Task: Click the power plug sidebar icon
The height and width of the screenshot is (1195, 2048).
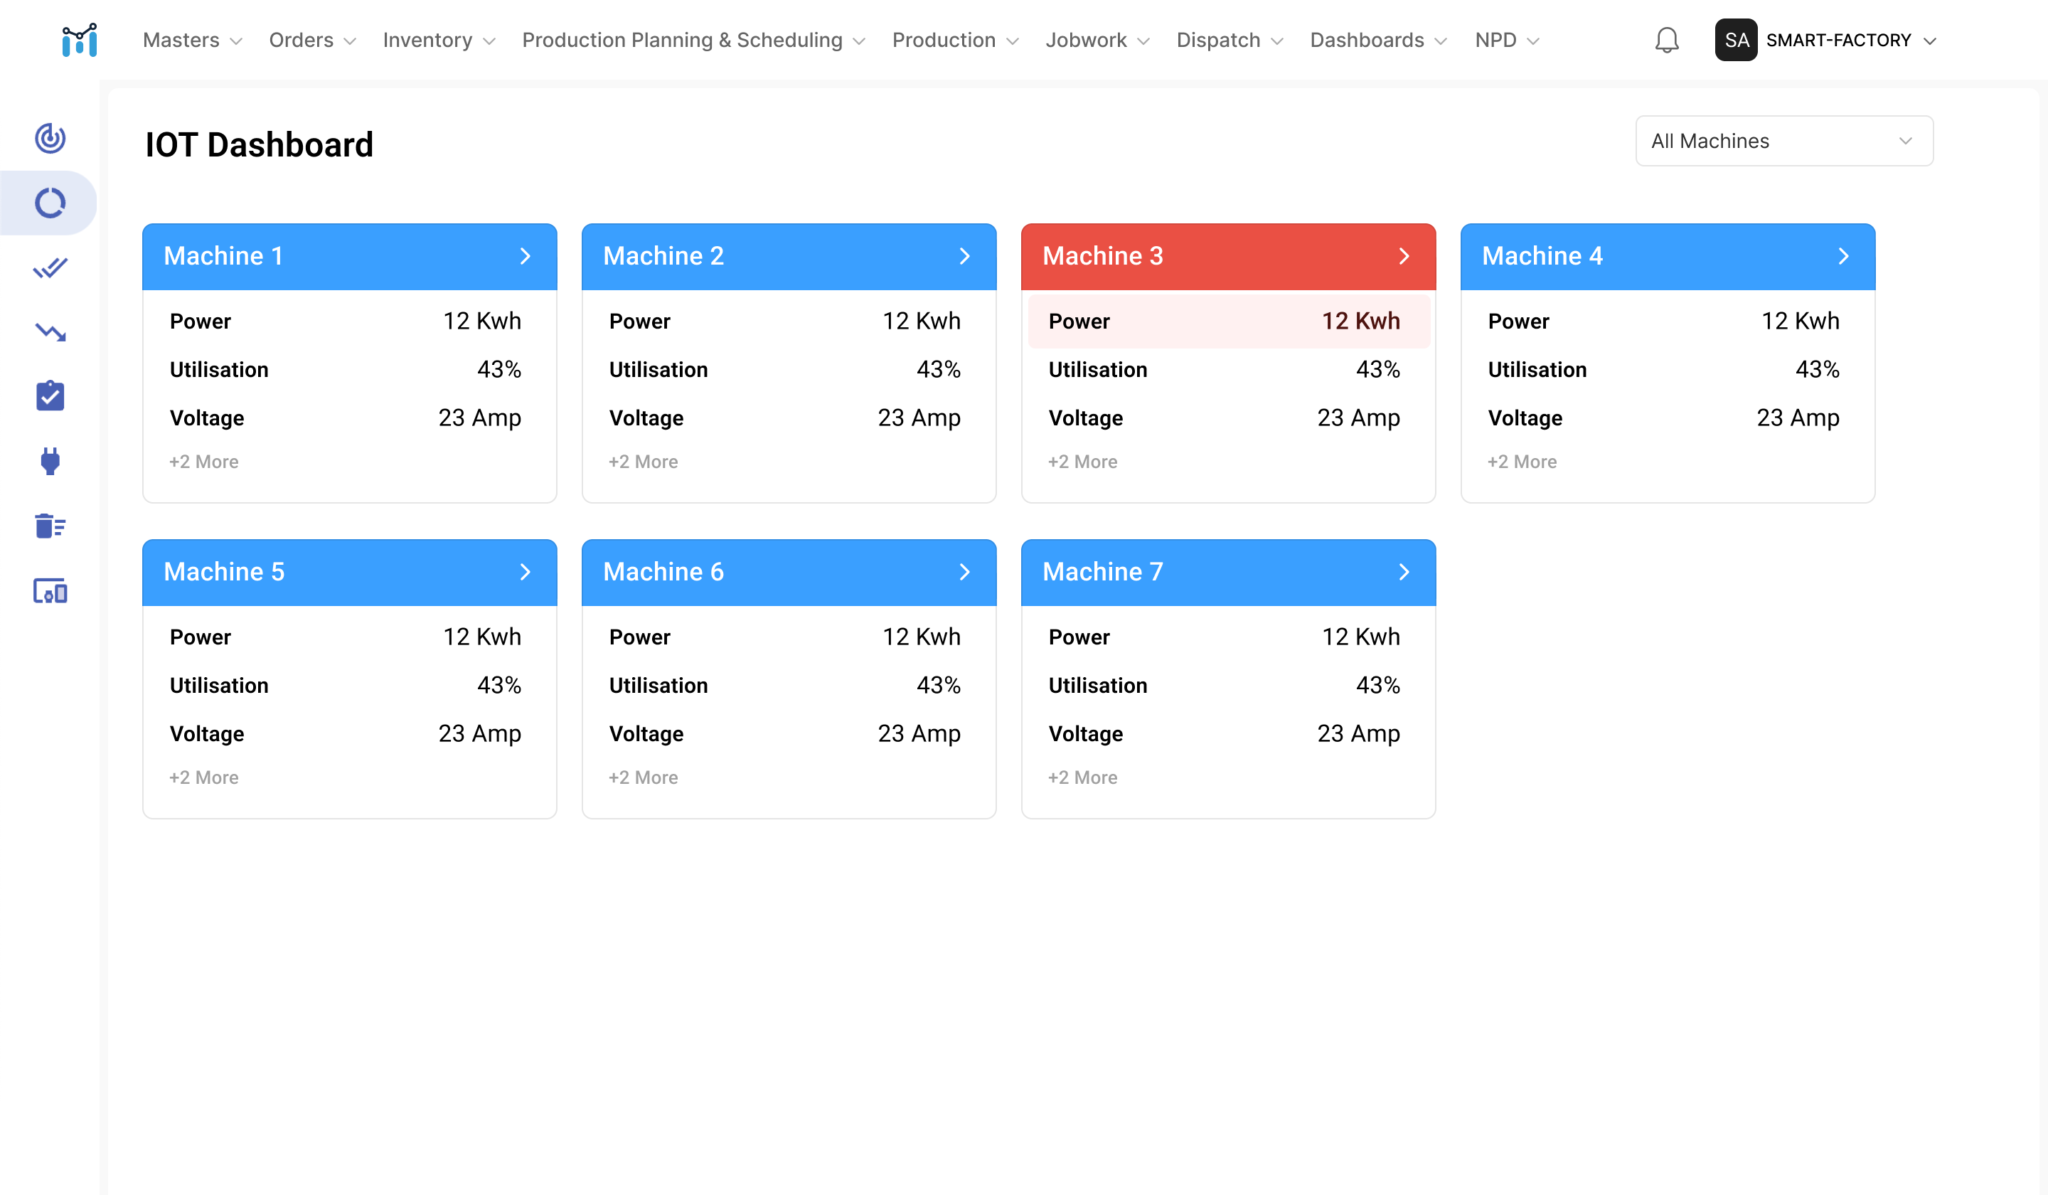Action: (x=50, y=461)
